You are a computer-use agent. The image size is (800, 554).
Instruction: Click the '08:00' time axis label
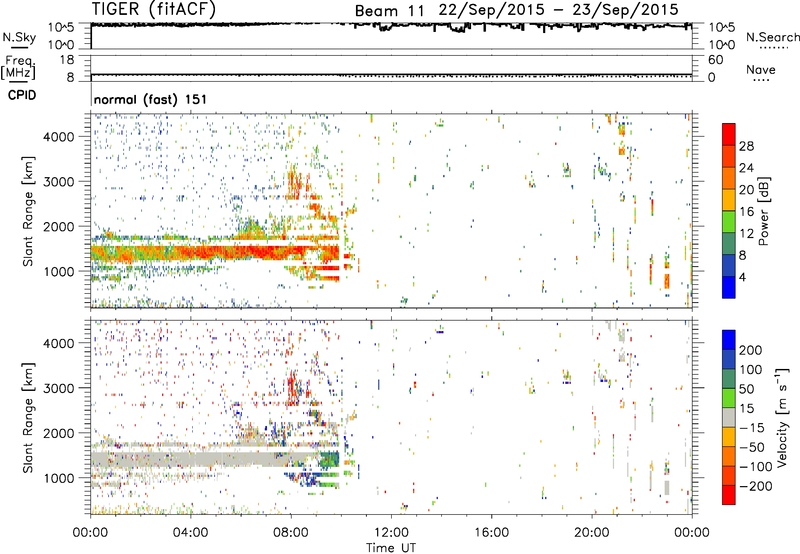coord(291,533)
